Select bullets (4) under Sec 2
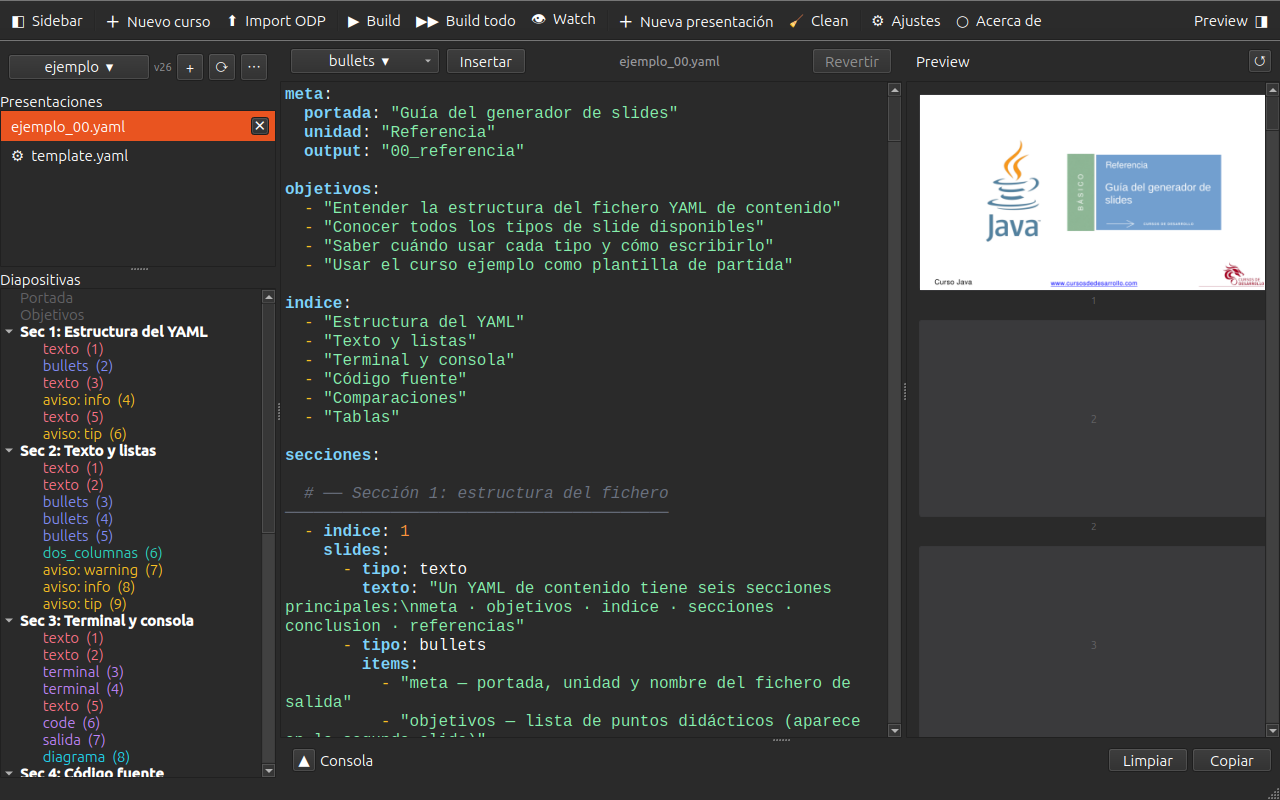The image size is (1280, 800). pyautogui.click(x=78, y=519)
